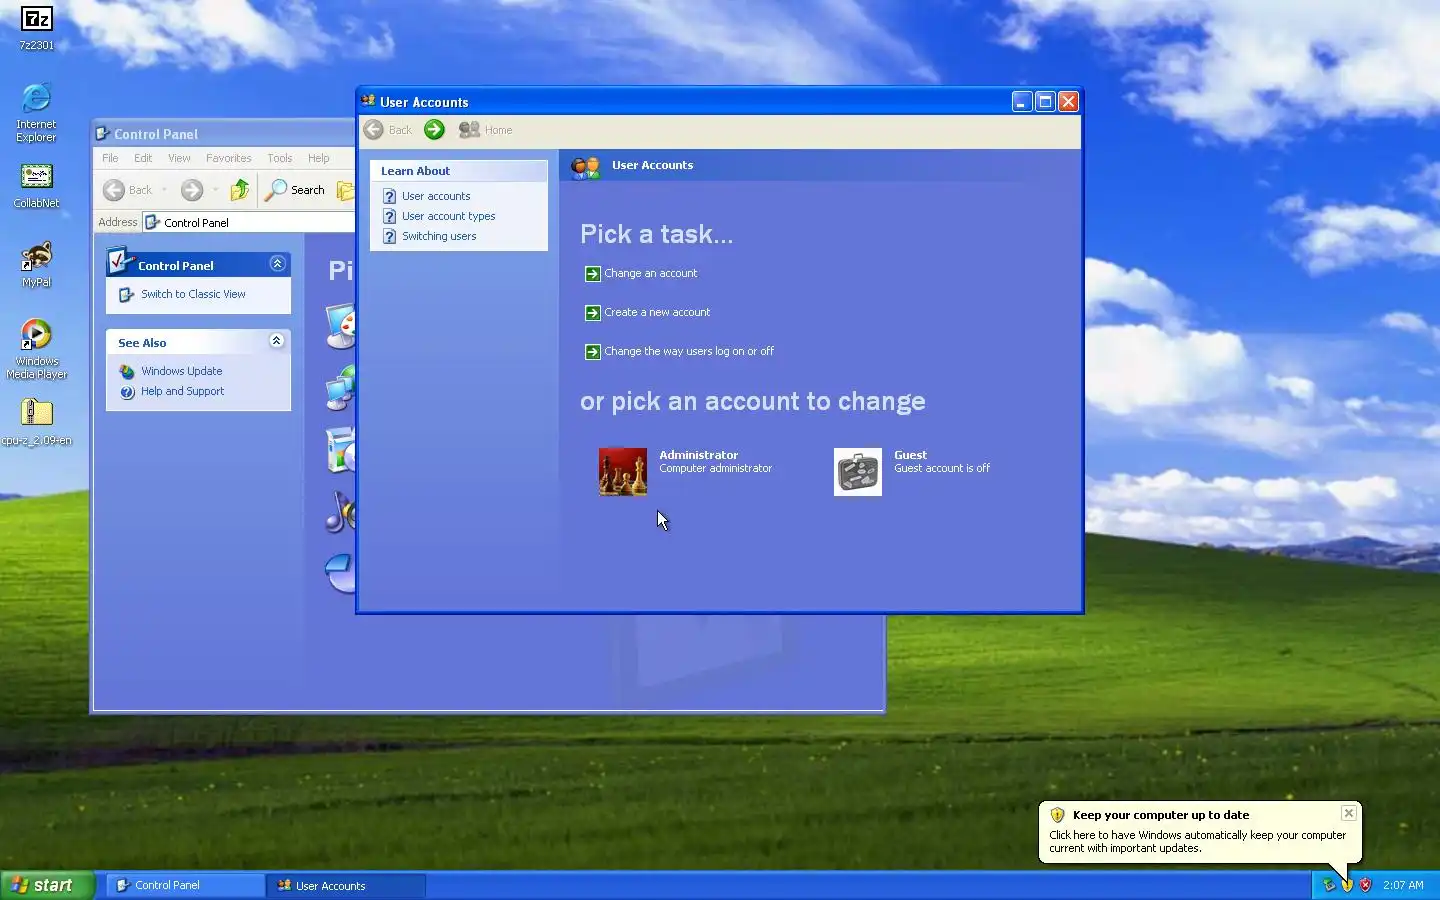The image size is (1440, 900).
Task: Switch to User Accounts taskbar button
Action: (347, 885)
